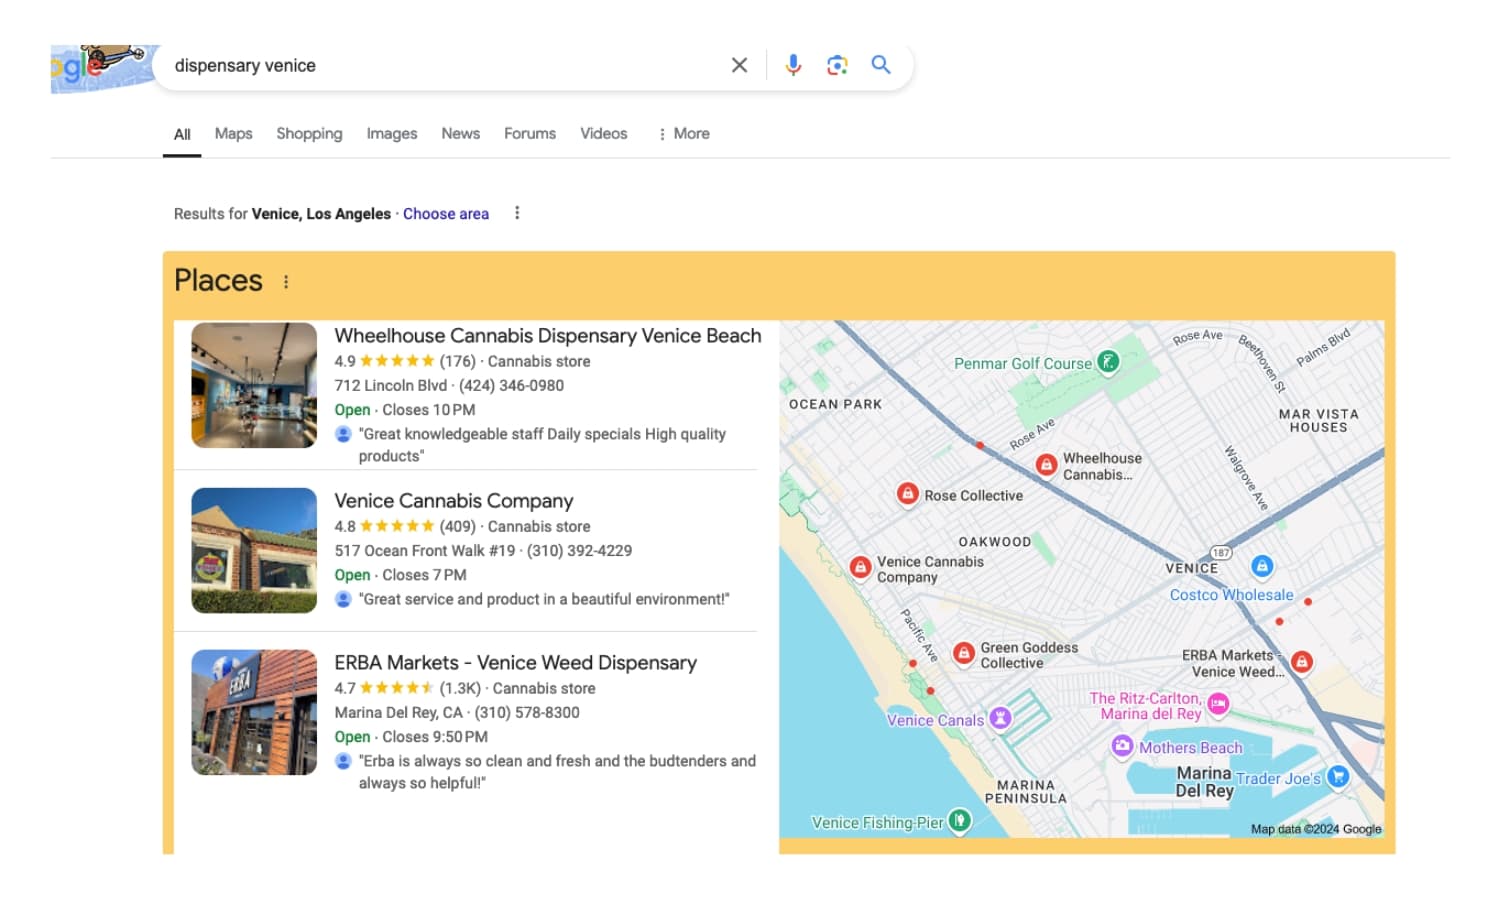Activate voice search with the microphone icon
The width and height of the screenshot is (1500, 900).
793,64
